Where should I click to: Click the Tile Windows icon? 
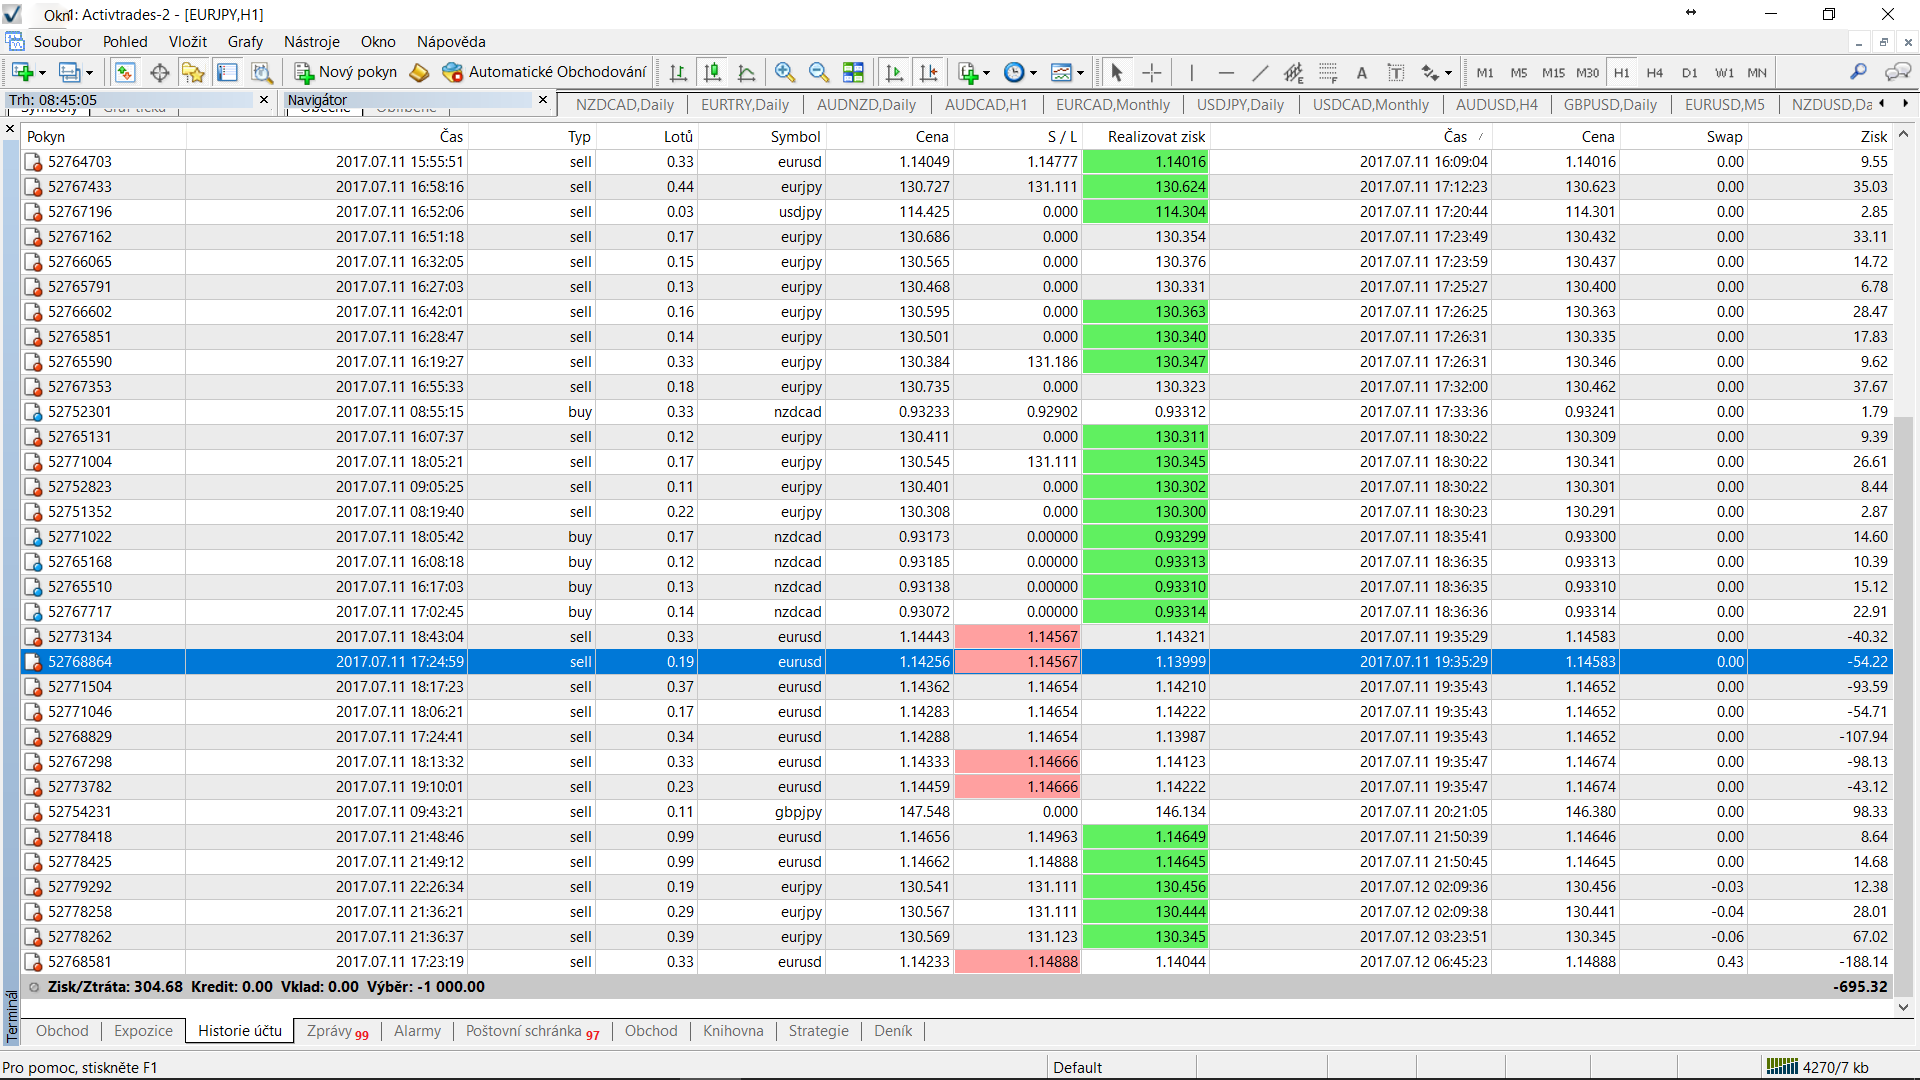tap(853, 72)
